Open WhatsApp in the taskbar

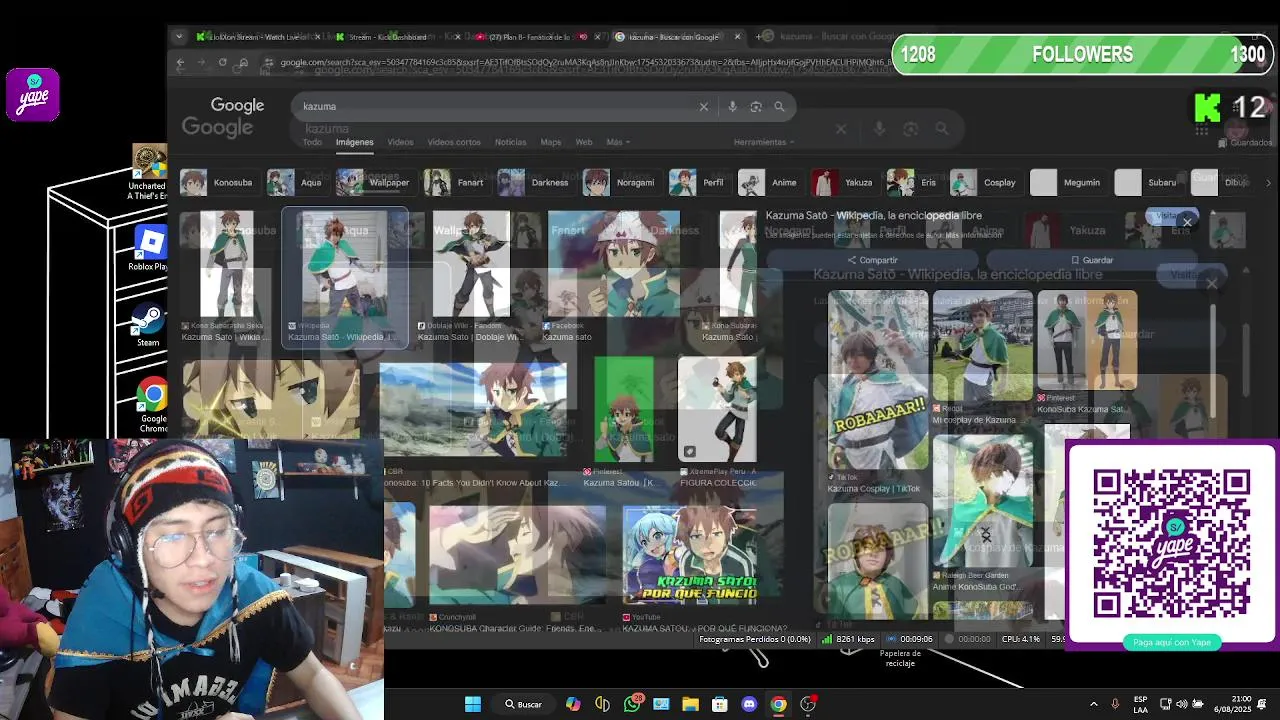pos(632,704)
